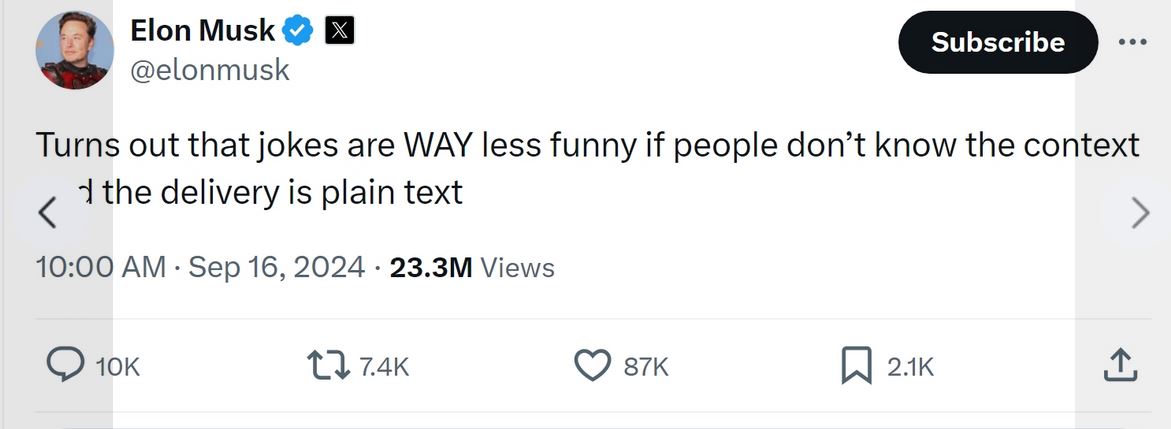Open the 10:00 AM · Sep 16, 2024 timestamp
1171x429 pixels.
[199, 268]
